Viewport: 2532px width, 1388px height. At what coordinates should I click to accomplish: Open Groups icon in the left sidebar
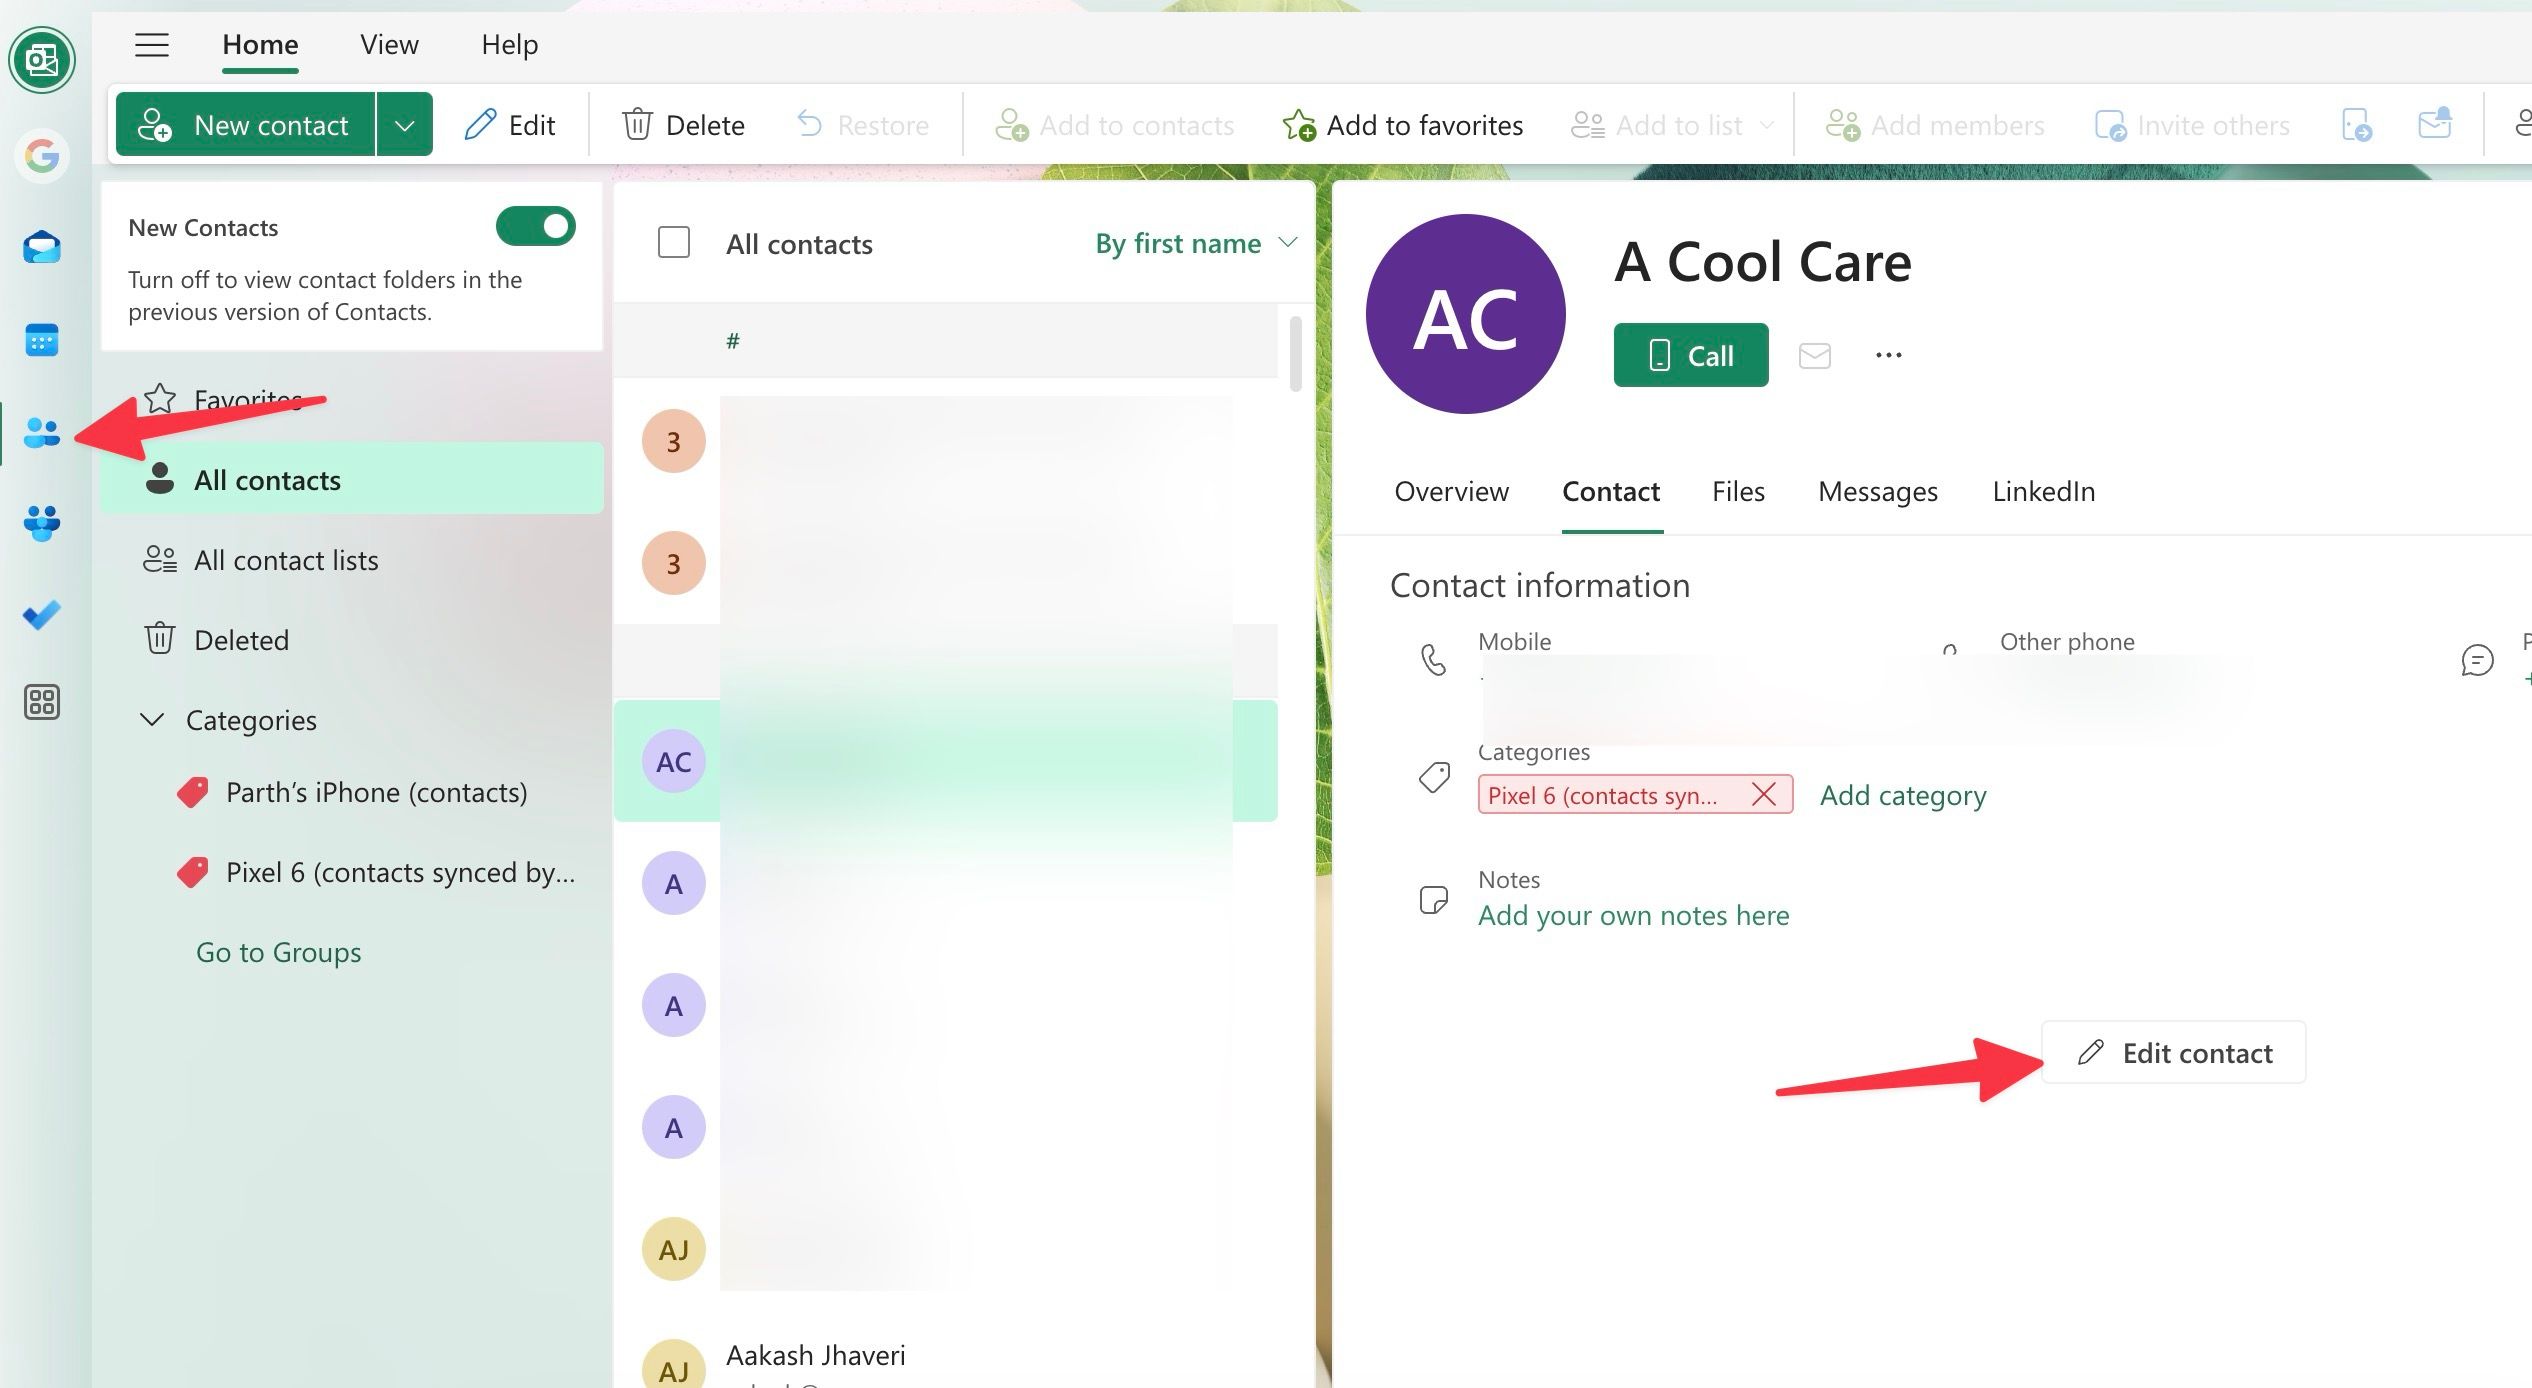(x=42, y=523)
